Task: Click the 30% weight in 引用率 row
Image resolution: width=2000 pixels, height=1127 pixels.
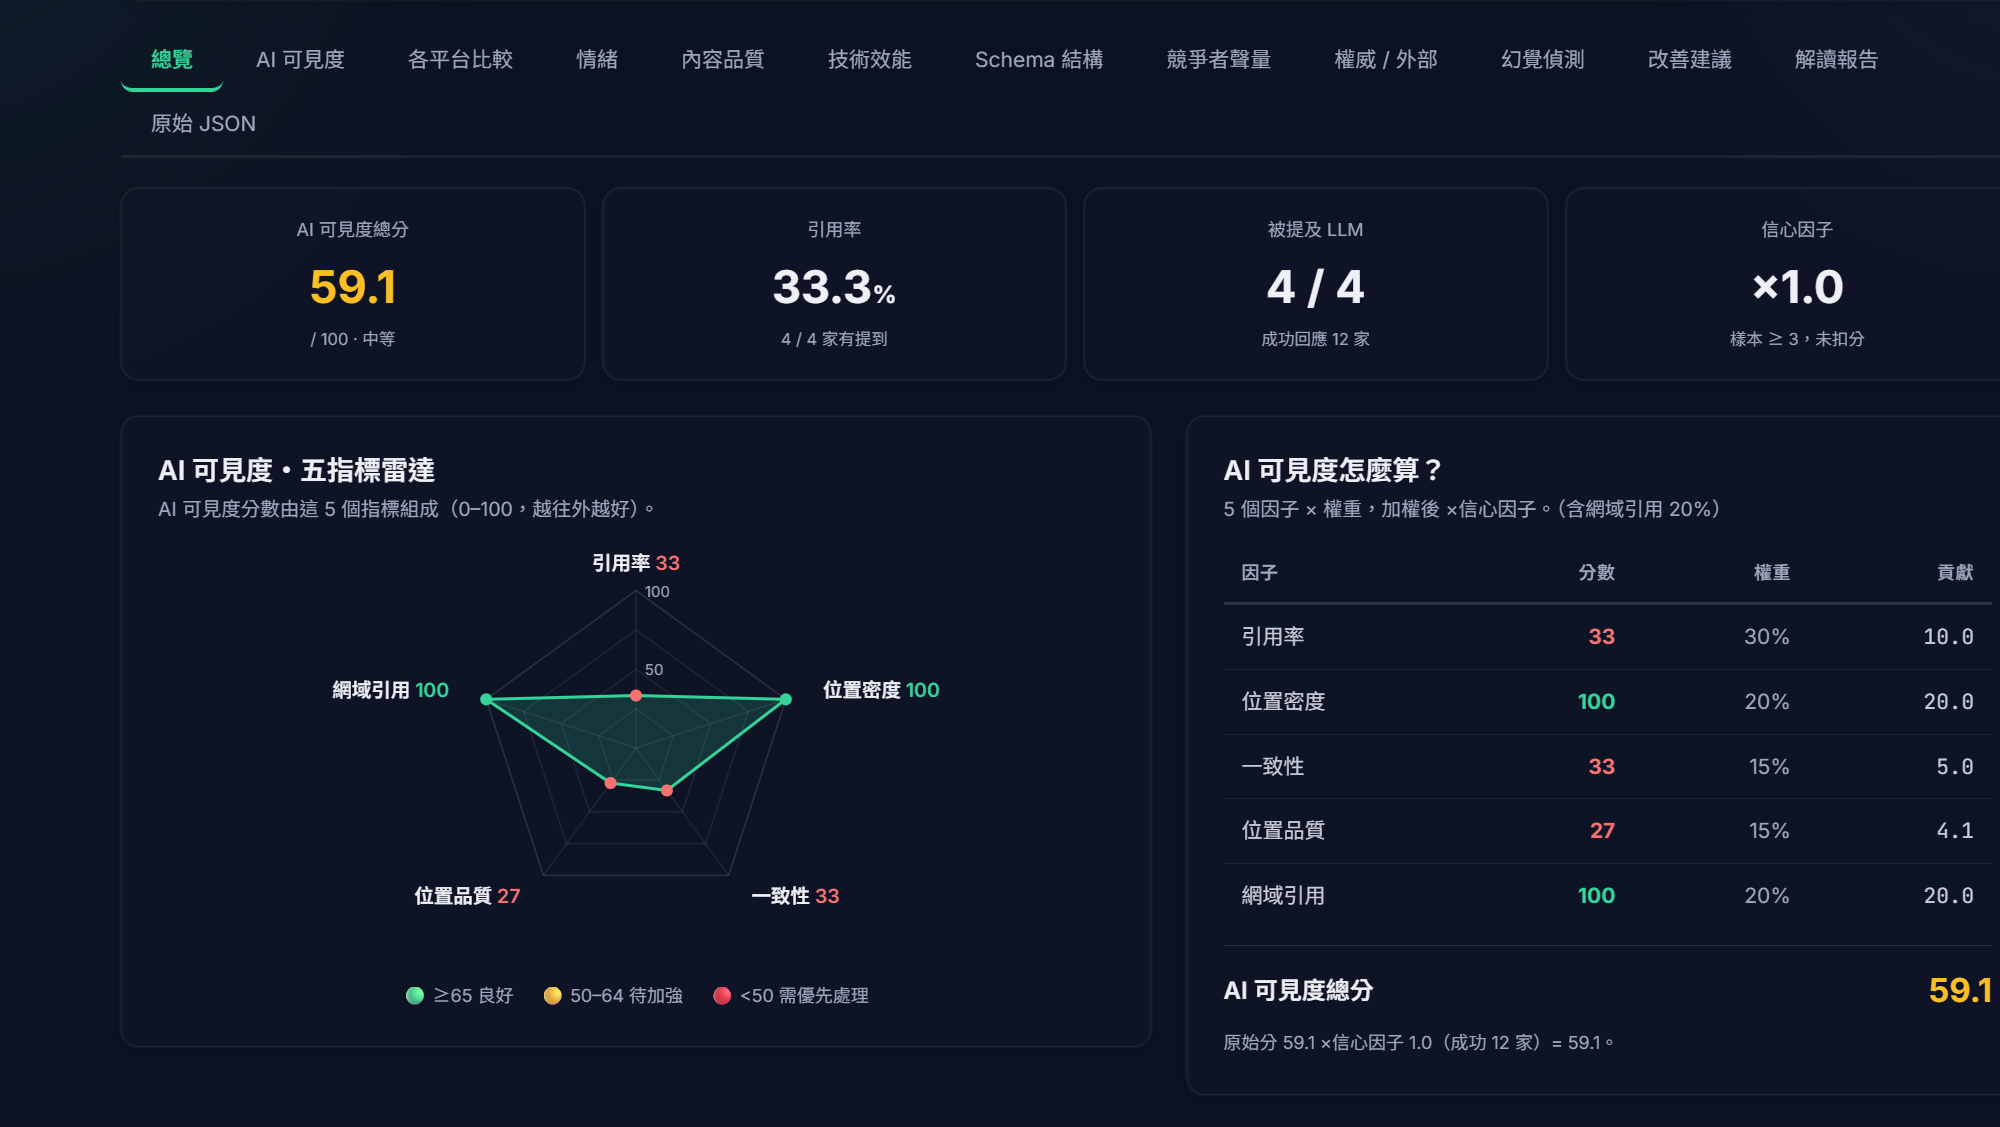Action: click(1767, 637)
